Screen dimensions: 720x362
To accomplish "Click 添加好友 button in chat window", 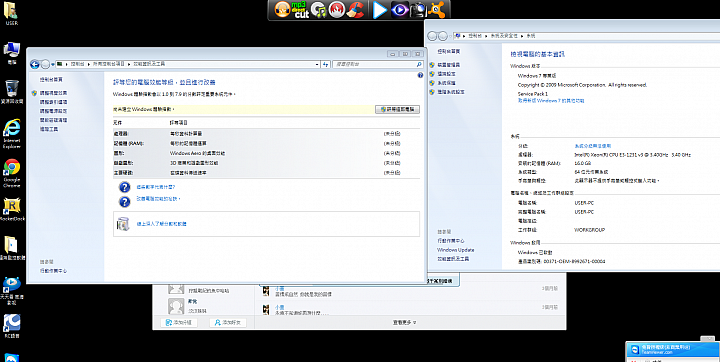I will (228, 322).
